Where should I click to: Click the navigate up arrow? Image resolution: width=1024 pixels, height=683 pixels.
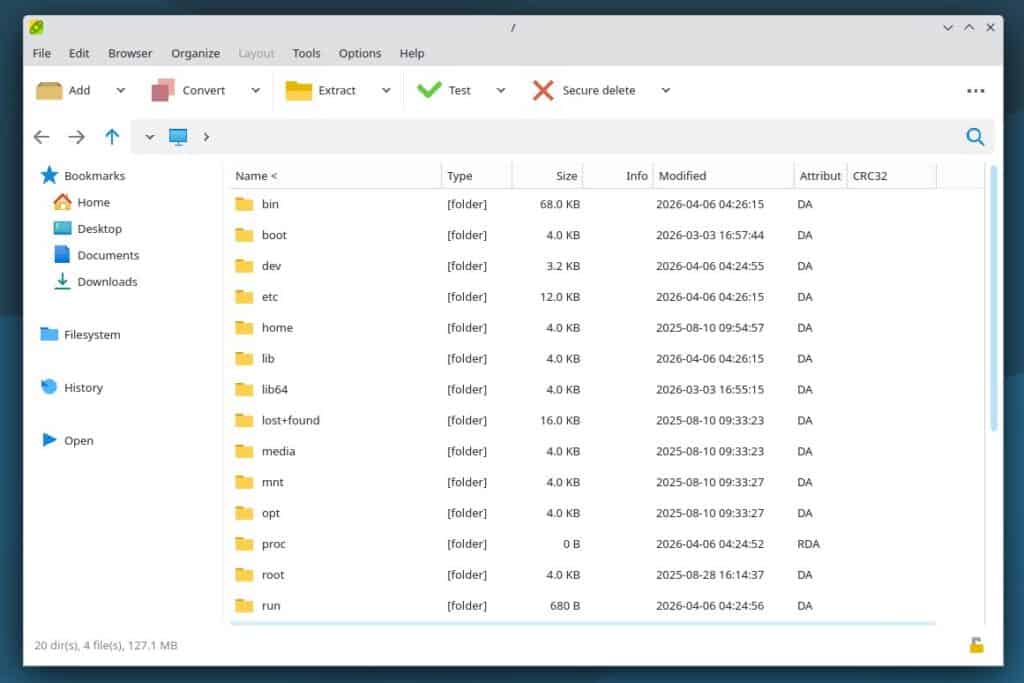(x=112, y=136)
